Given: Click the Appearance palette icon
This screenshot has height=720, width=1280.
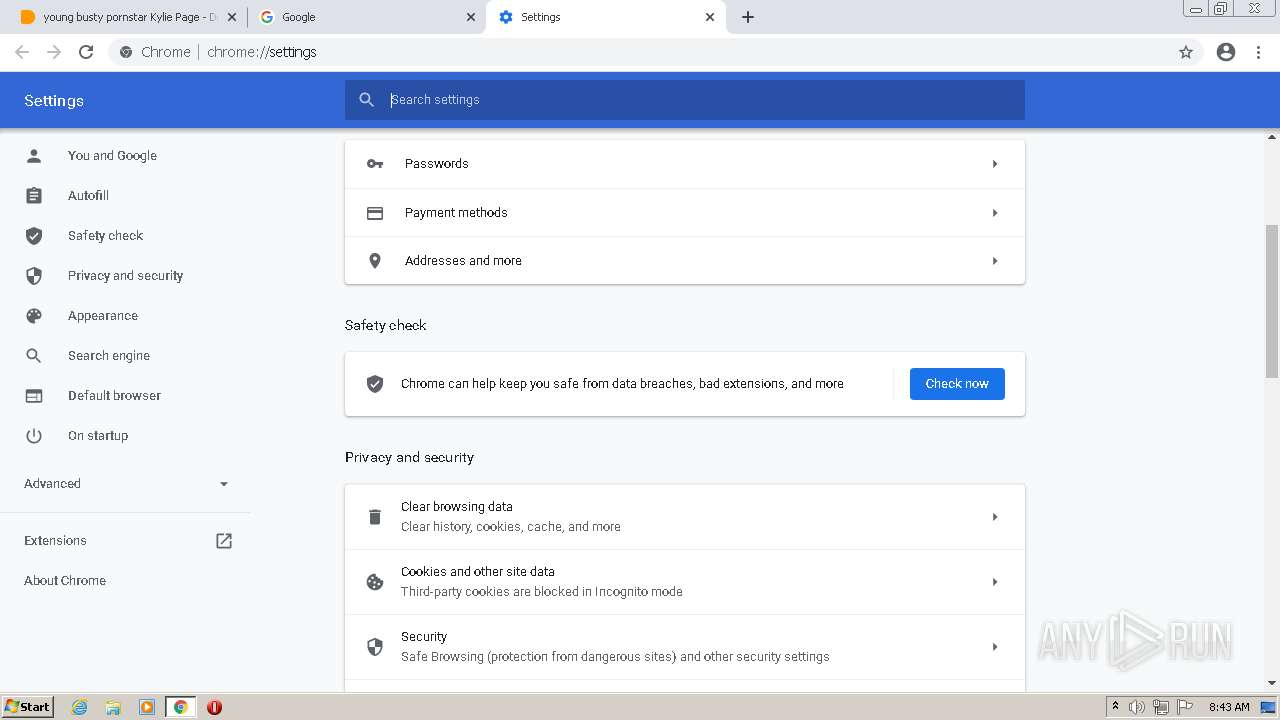Looking at the screenshot, I should click(34, 316).
